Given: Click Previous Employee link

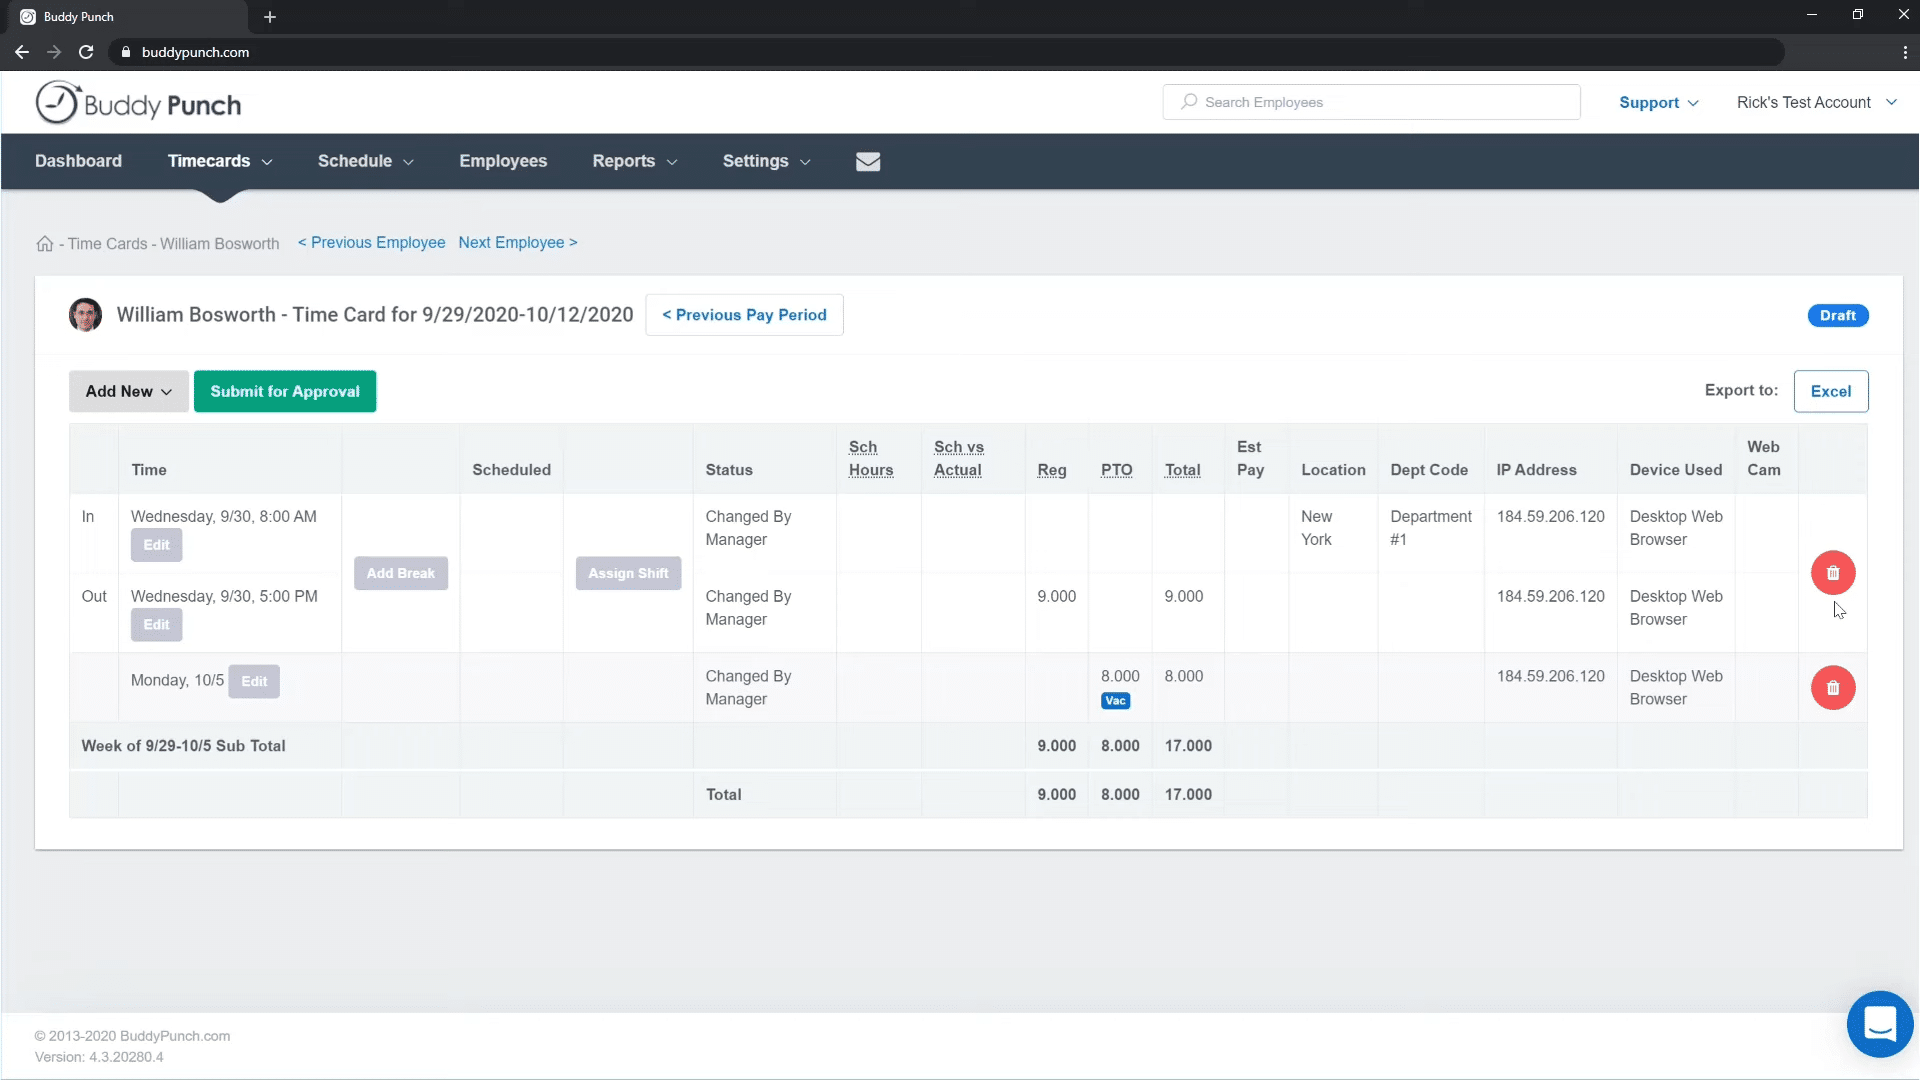Looking at the screenshot, I should pos(371,243).
